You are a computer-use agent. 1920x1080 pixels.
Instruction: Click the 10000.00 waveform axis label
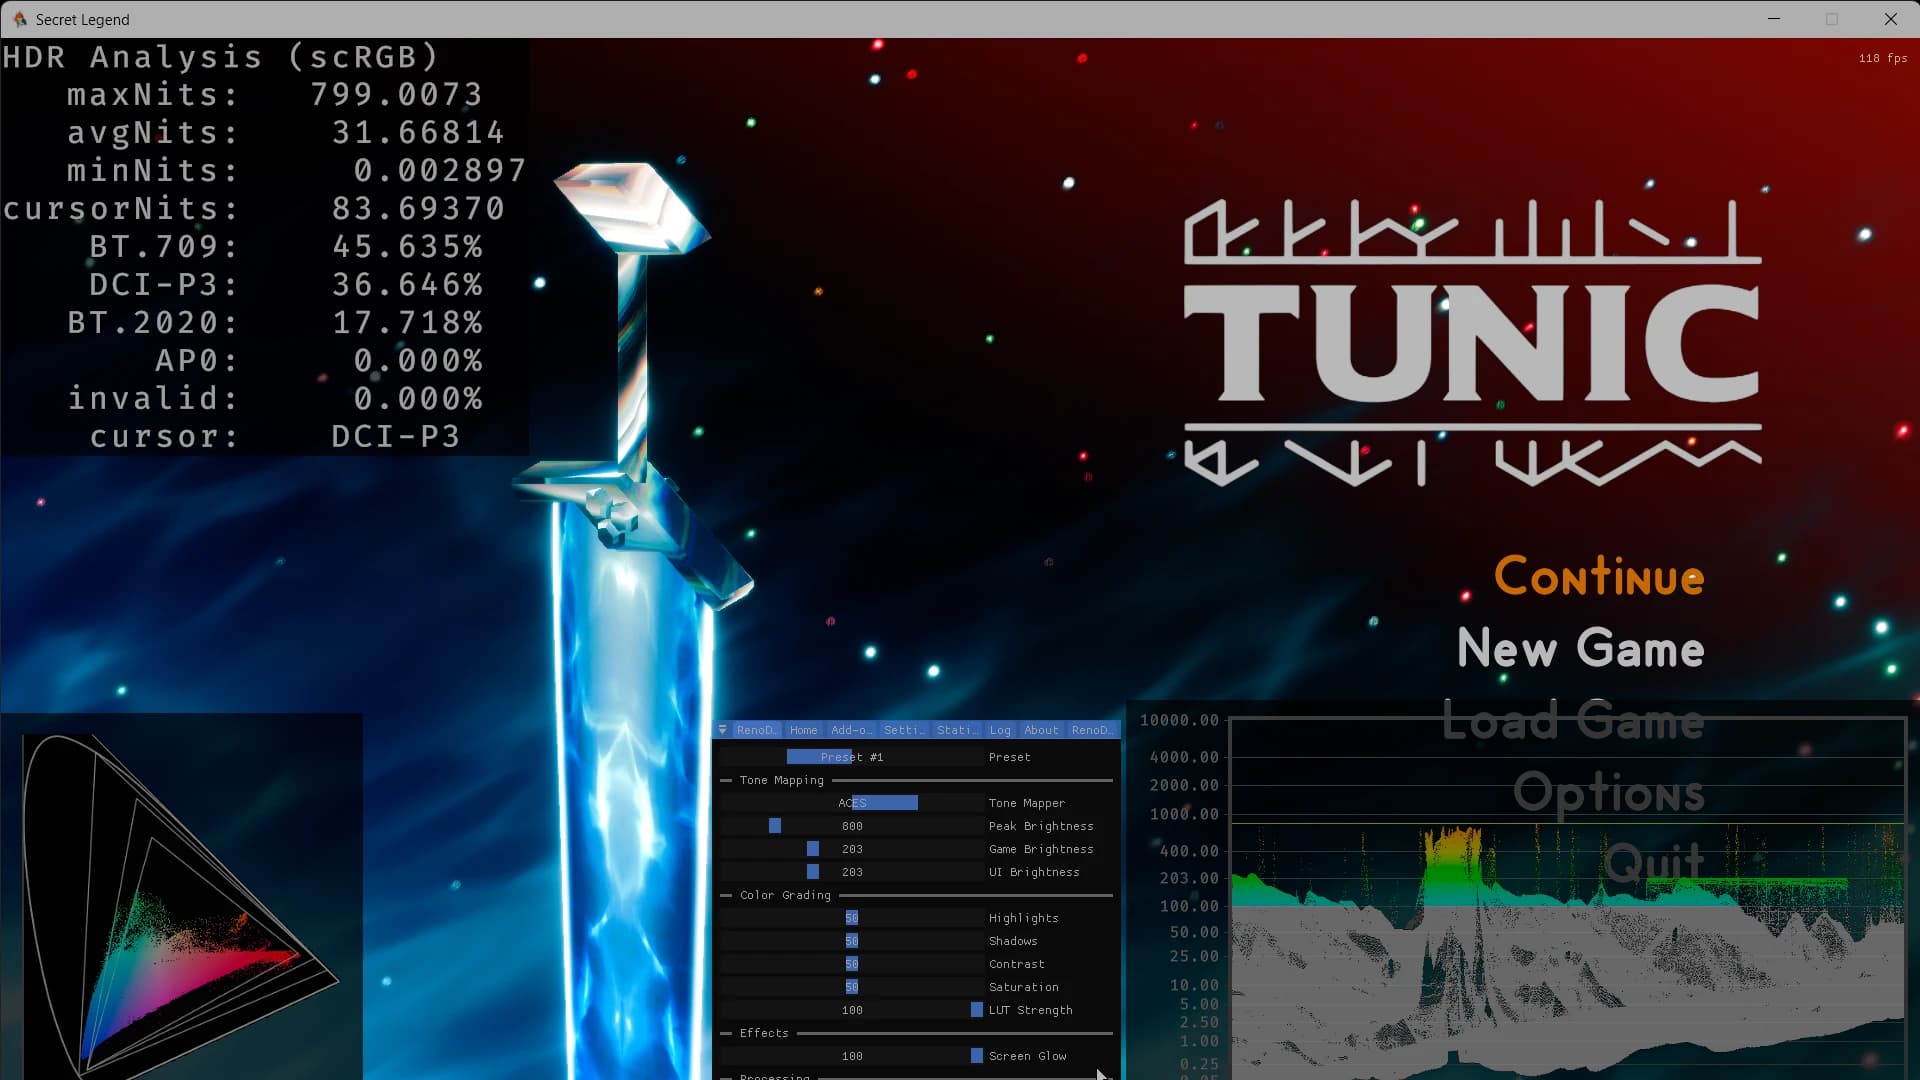click(1179, 720)
